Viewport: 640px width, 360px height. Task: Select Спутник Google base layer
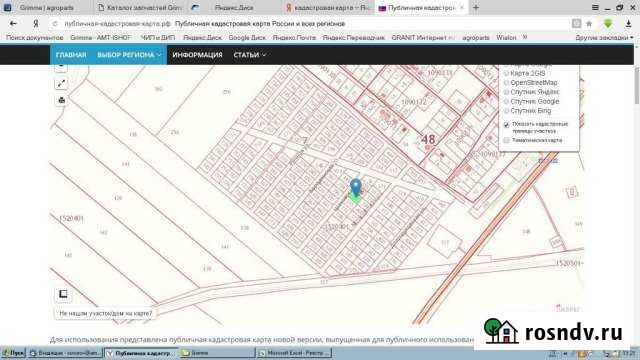click(506, 102)
